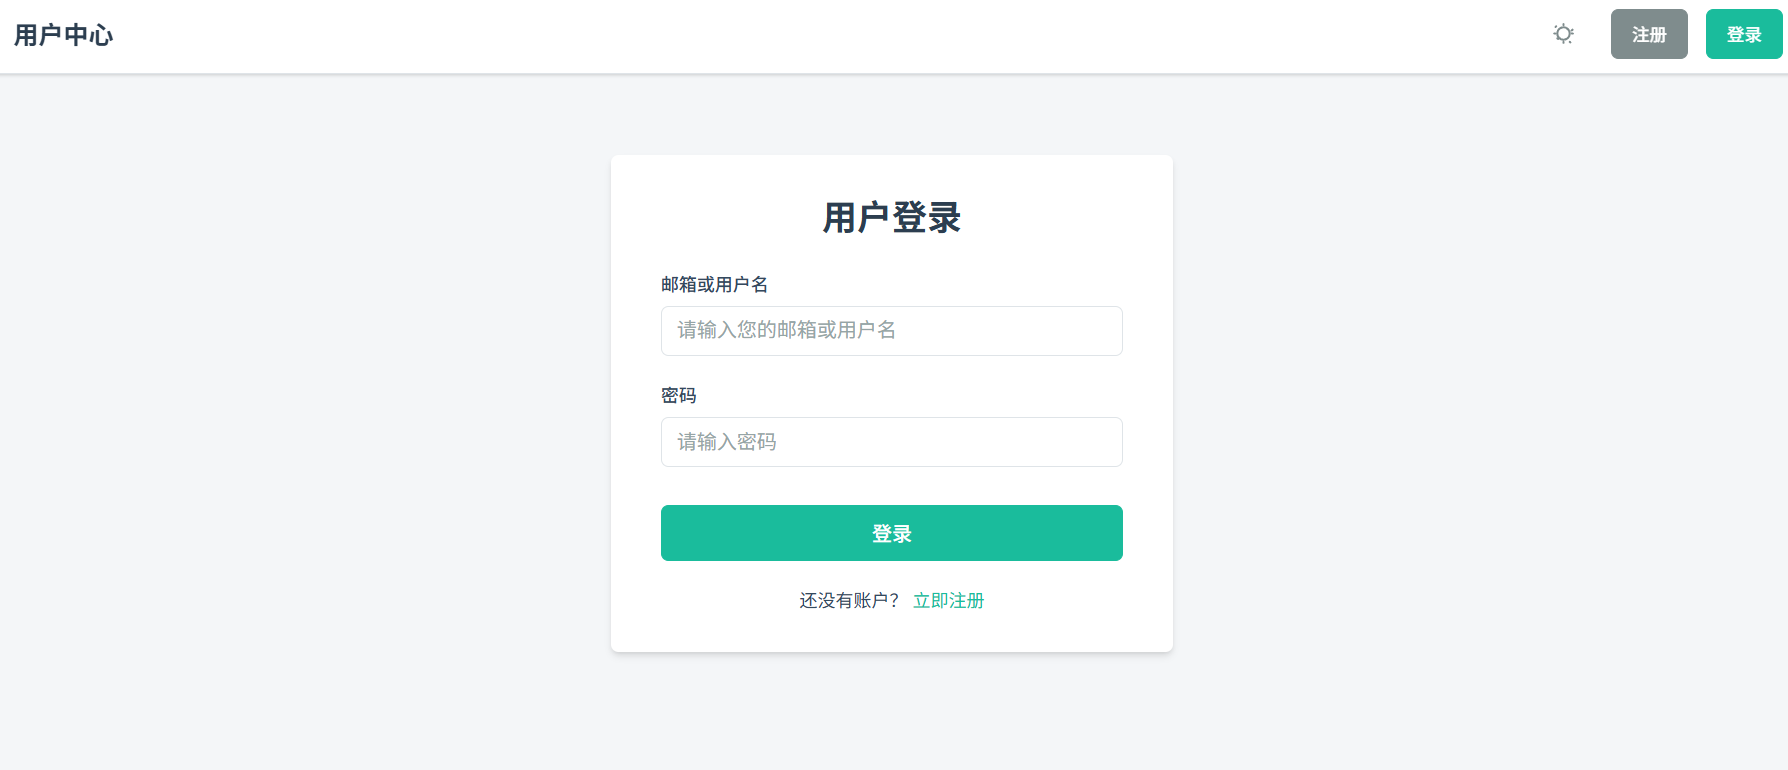Click gray page background left of login card
Viewport: 1788px width, 770px height.
pyautogui.click(x=300, y=400)
